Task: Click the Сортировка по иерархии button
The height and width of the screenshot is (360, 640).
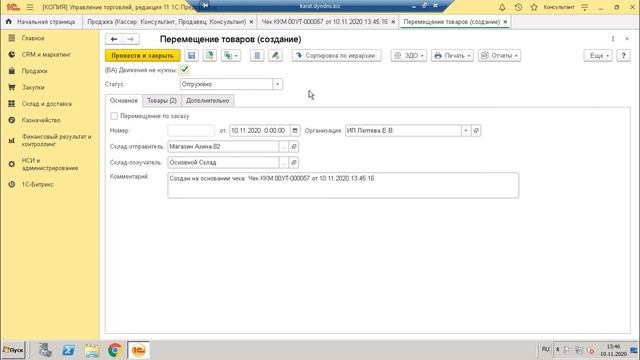Action: click(x=336, y=56)
